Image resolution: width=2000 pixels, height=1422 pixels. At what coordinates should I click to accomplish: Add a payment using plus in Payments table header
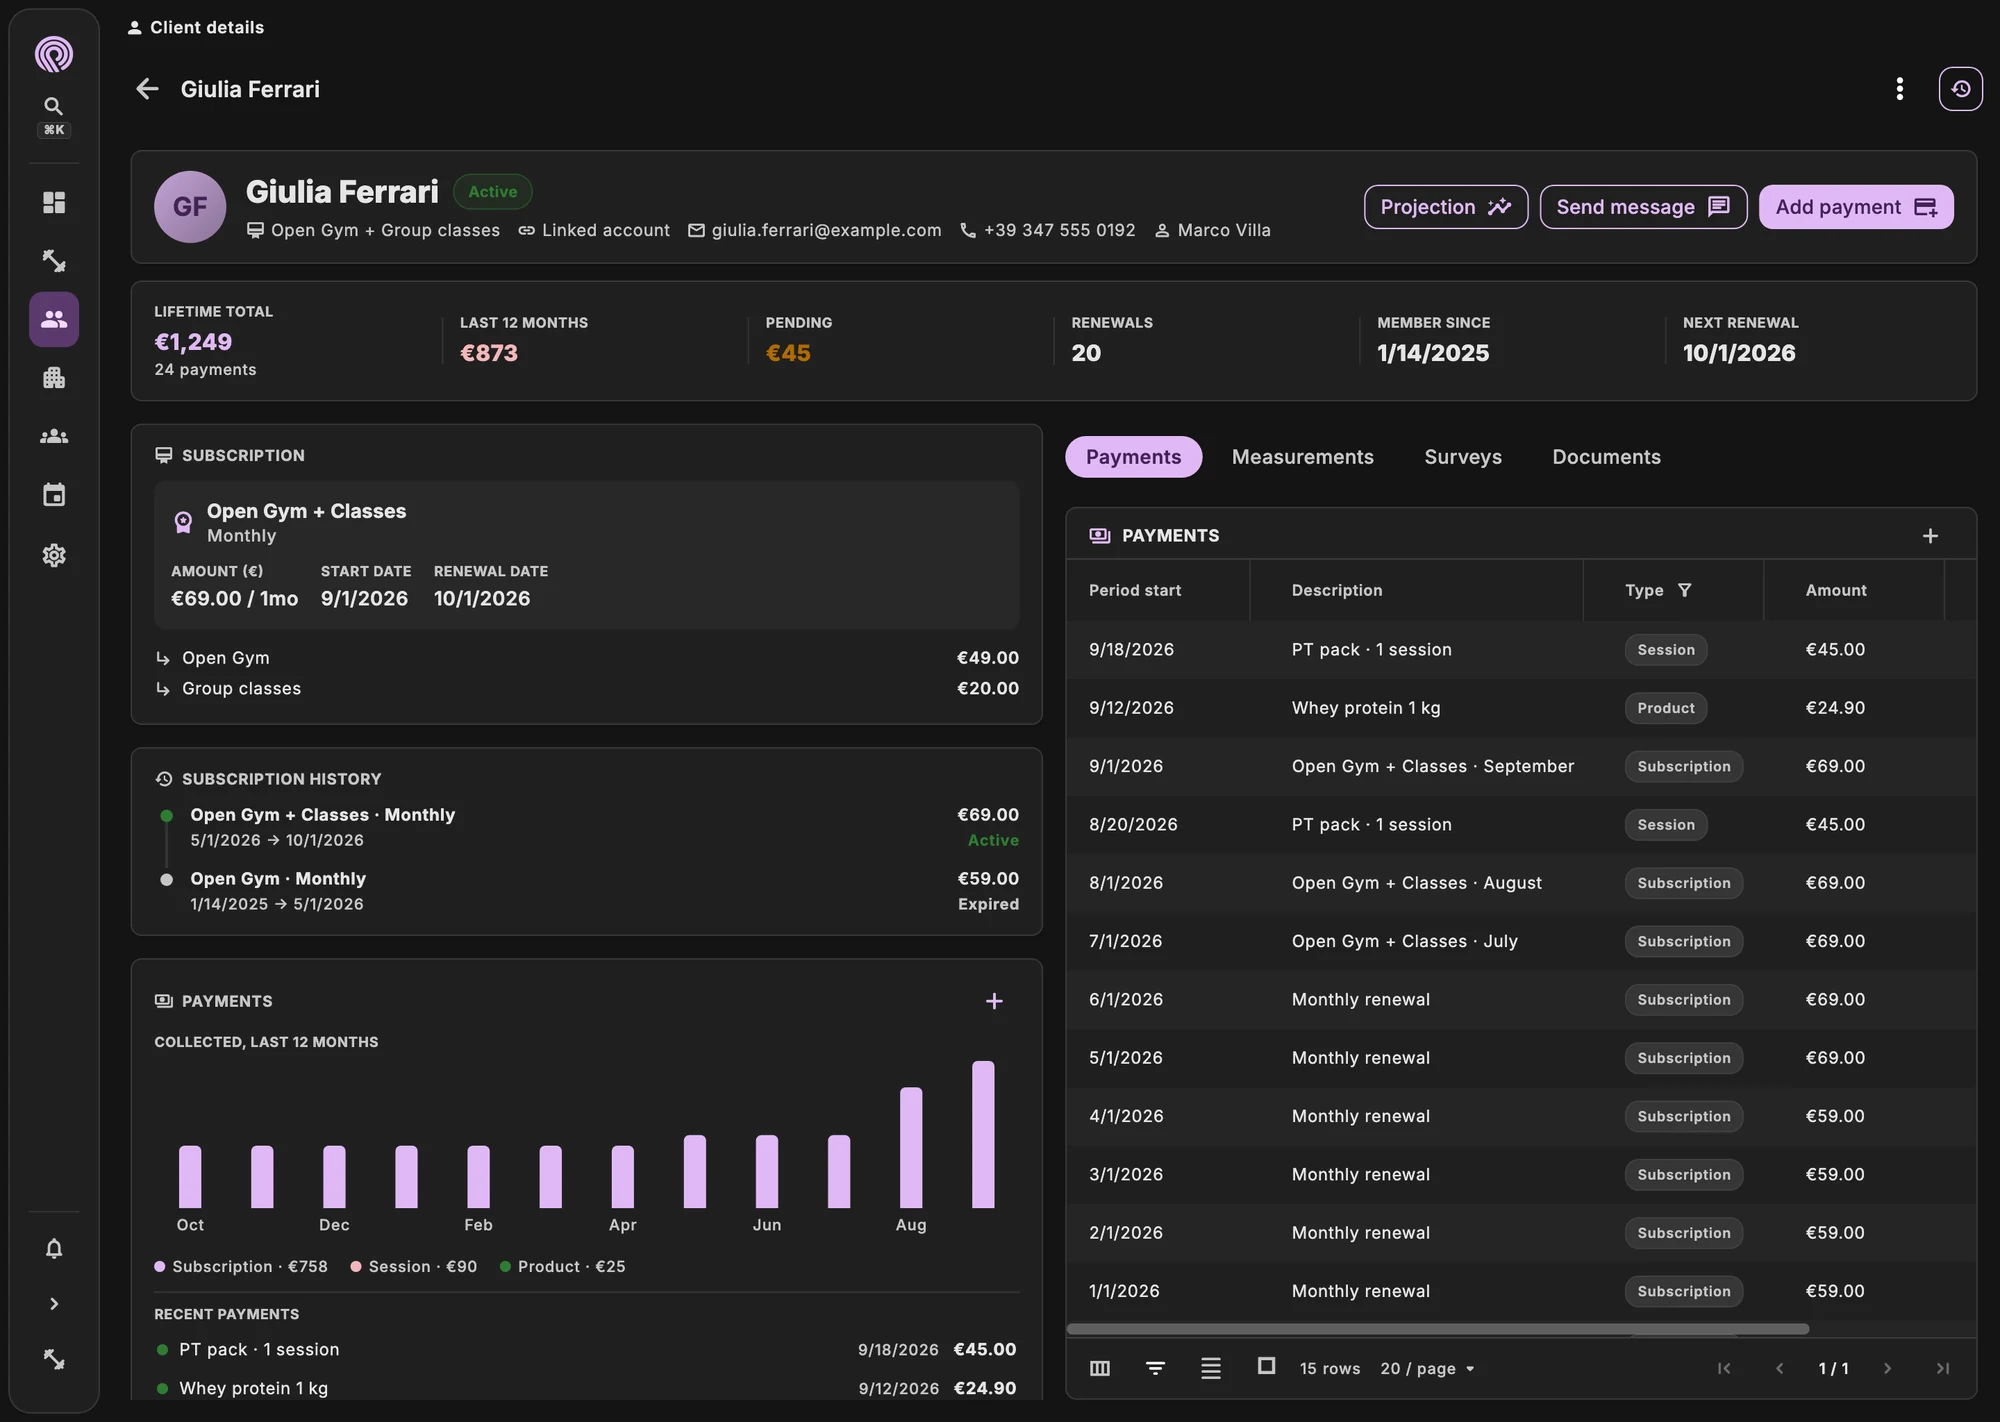1930,536
